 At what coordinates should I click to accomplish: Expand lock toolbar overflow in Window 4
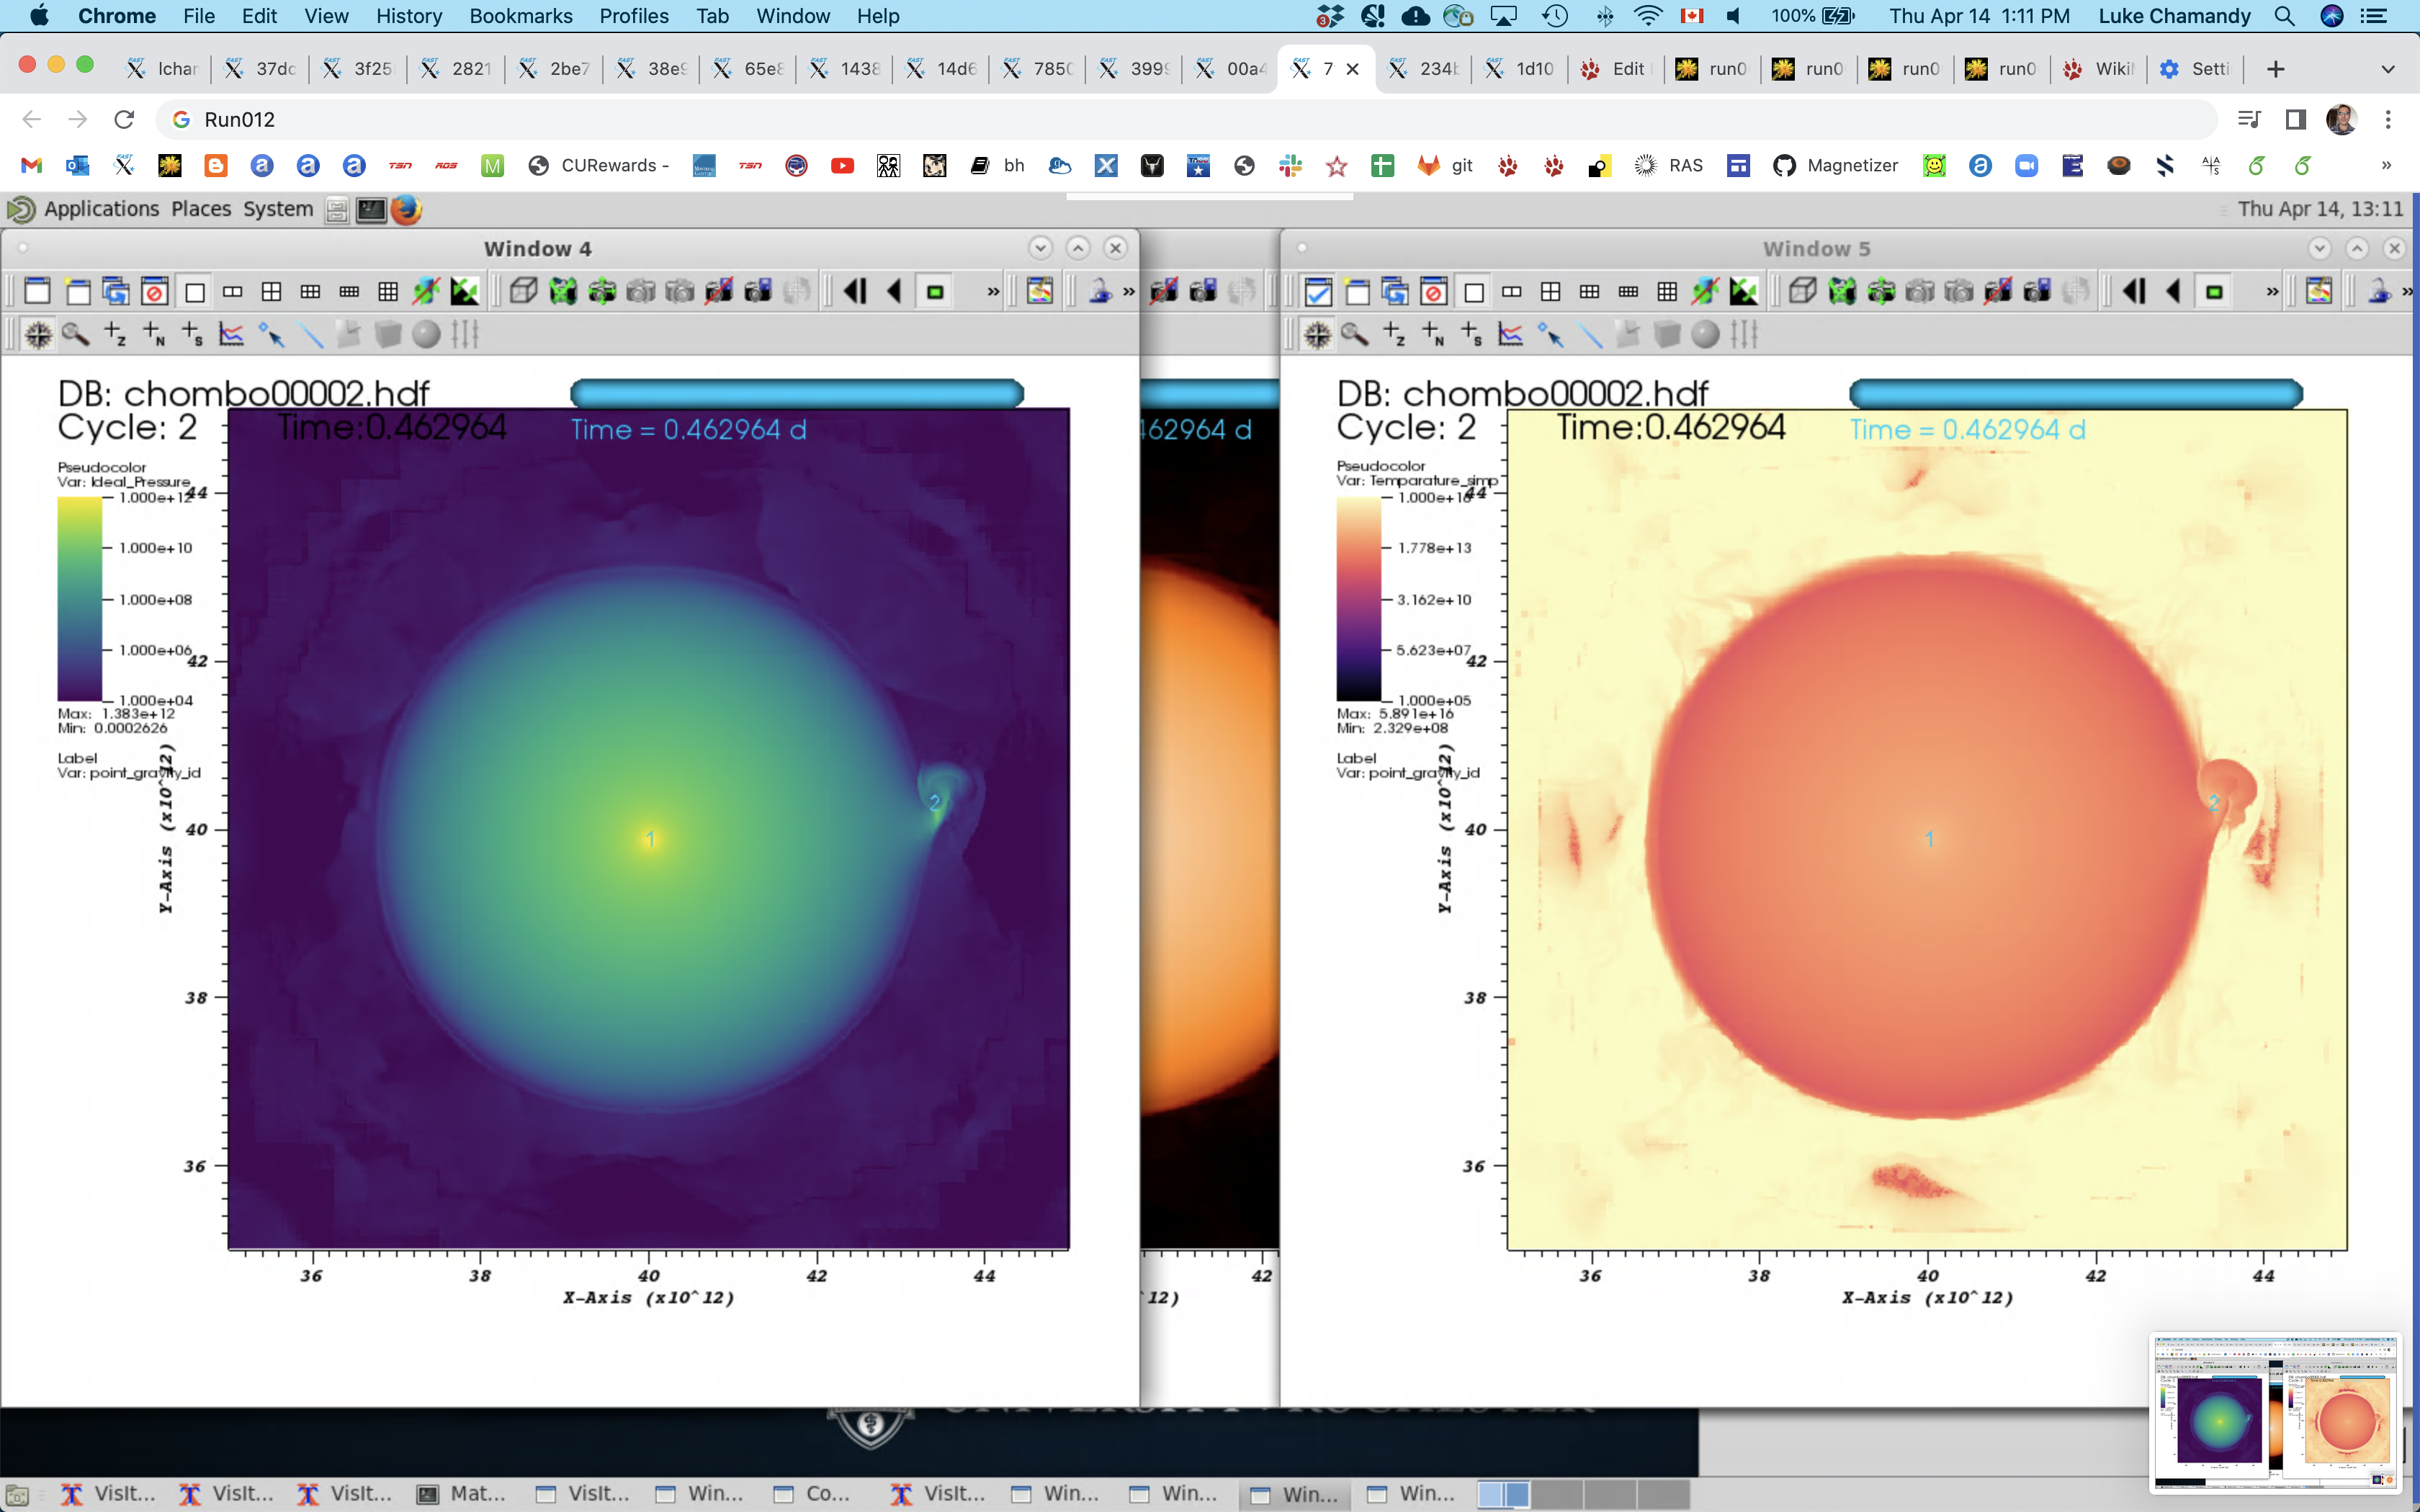click(1129, 291)
